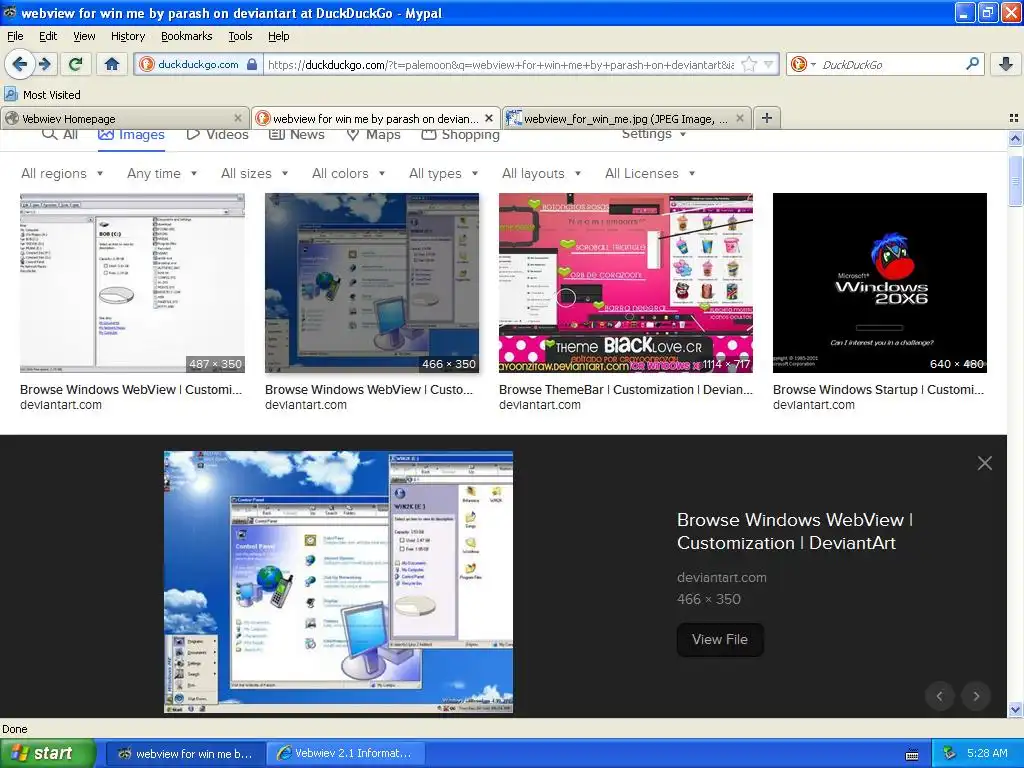Go forward with the Forward arrow button
This screenshot has width=1024, height=768.
pos(44,64)
